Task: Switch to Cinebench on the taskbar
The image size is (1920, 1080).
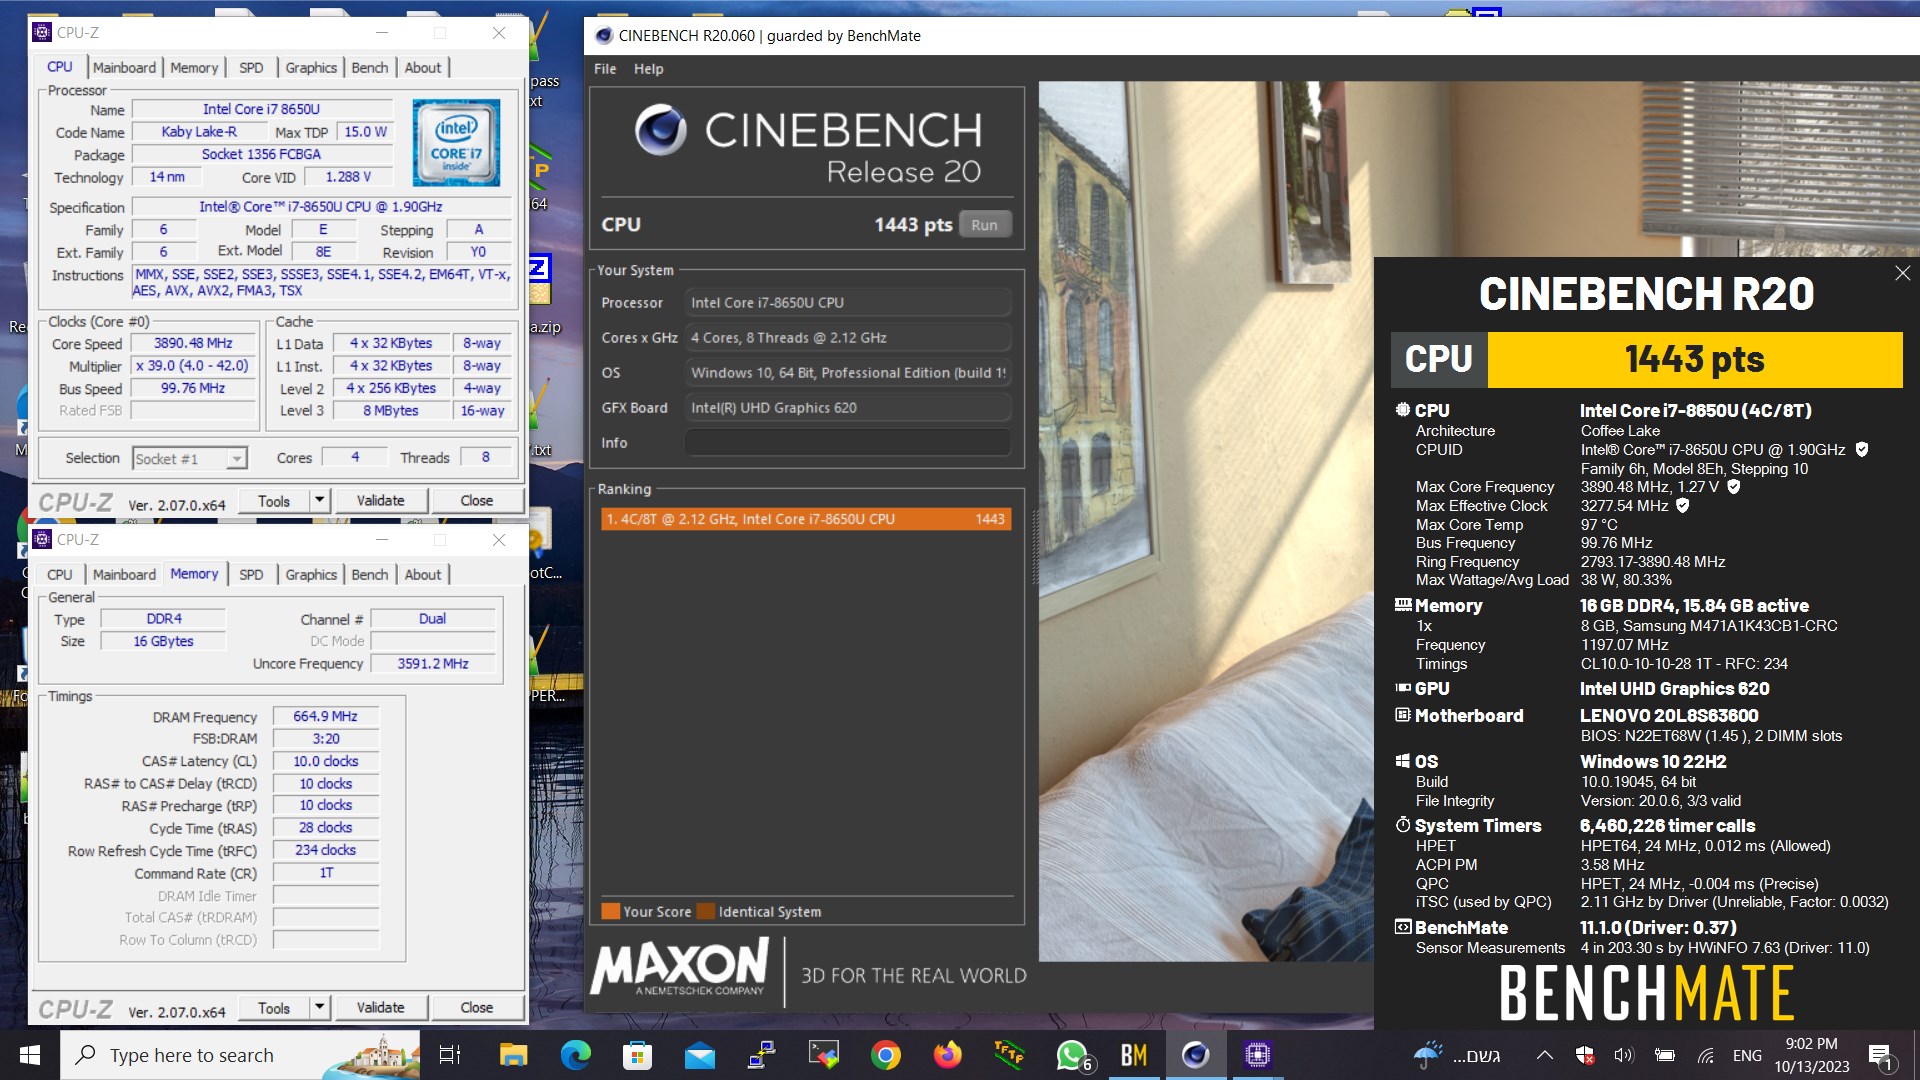Action: pos(1196,1055)
